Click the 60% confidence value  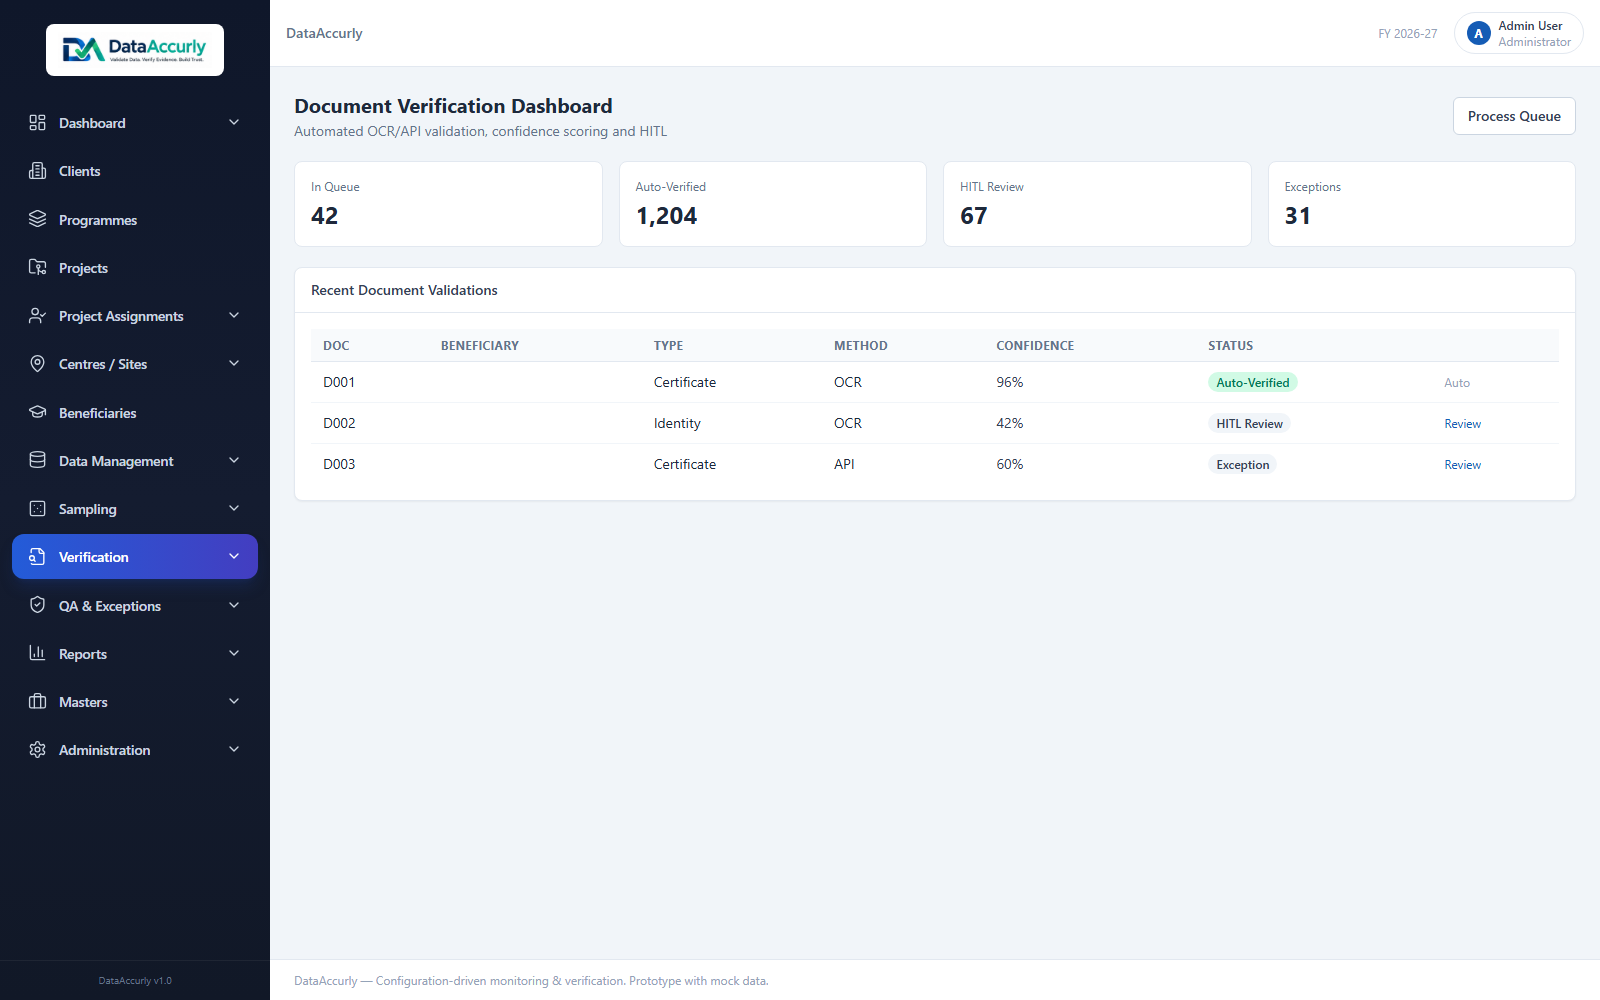pyautogui.click(x=1009, y=464)
